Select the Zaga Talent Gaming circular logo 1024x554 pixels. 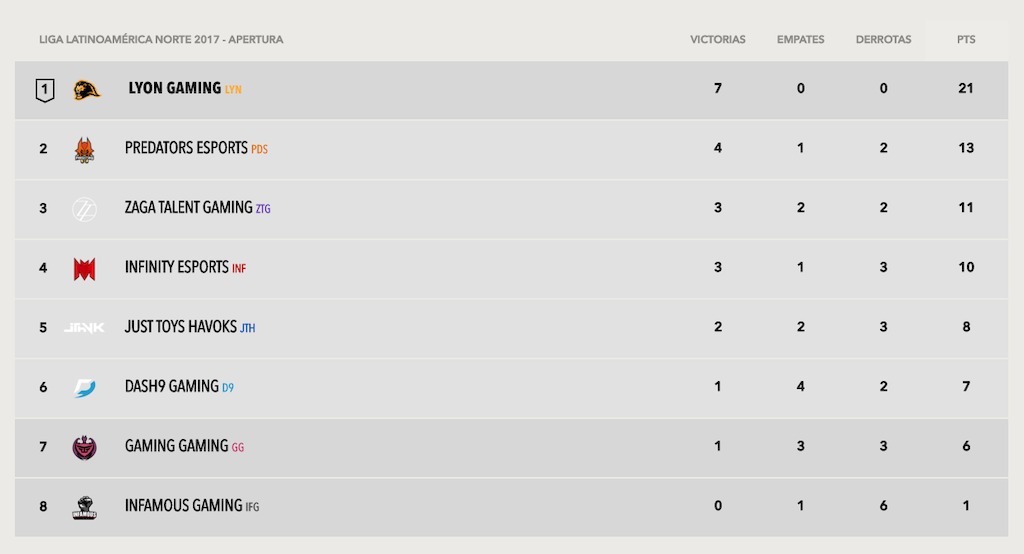(84, 209)
